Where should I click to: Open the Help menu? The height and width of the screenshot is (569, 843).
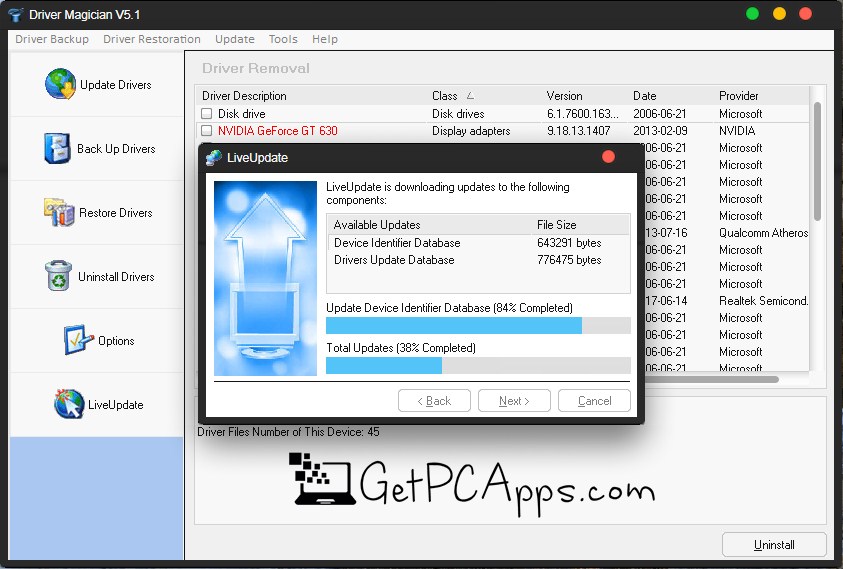tap(325, 39)
